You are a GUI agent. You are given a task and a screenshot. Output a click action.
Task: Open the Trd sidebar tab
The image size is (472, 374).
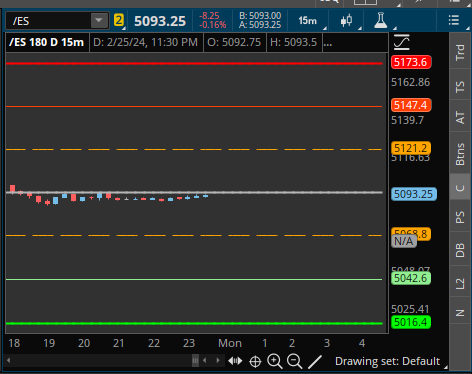pos(460,52)
